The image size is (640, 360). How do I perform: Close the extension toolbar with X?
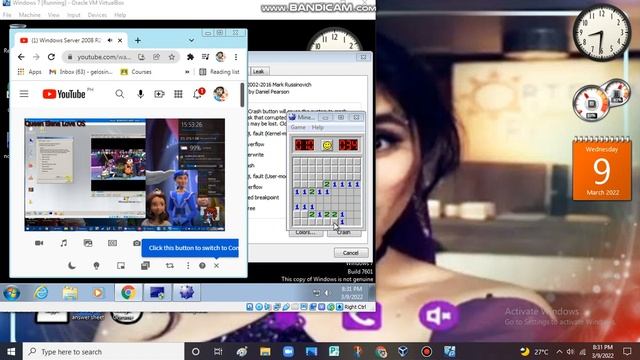[216, 266]
